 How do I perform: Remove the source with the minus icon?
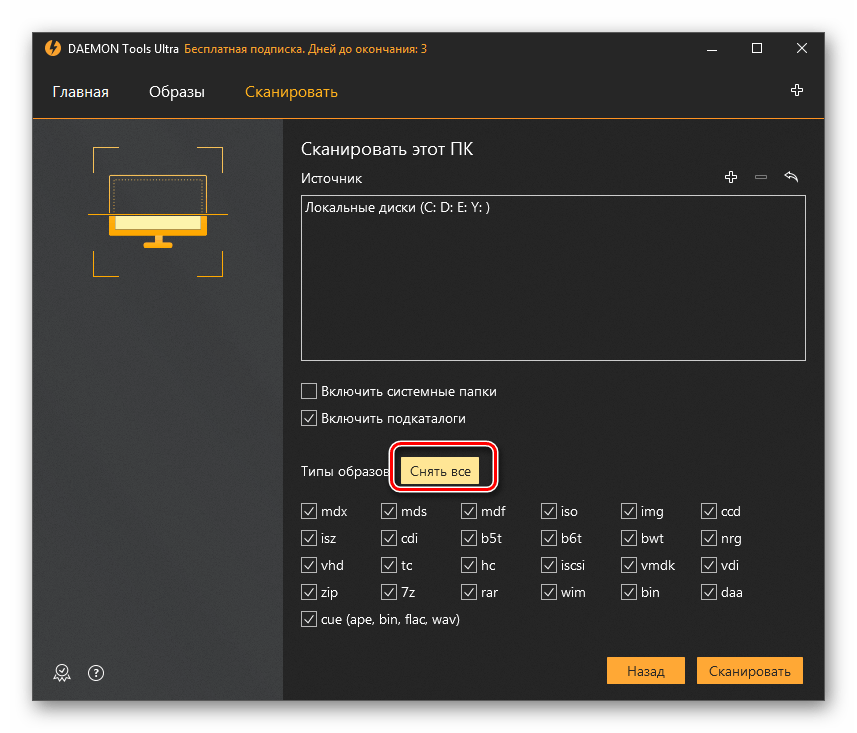point(761,177)
